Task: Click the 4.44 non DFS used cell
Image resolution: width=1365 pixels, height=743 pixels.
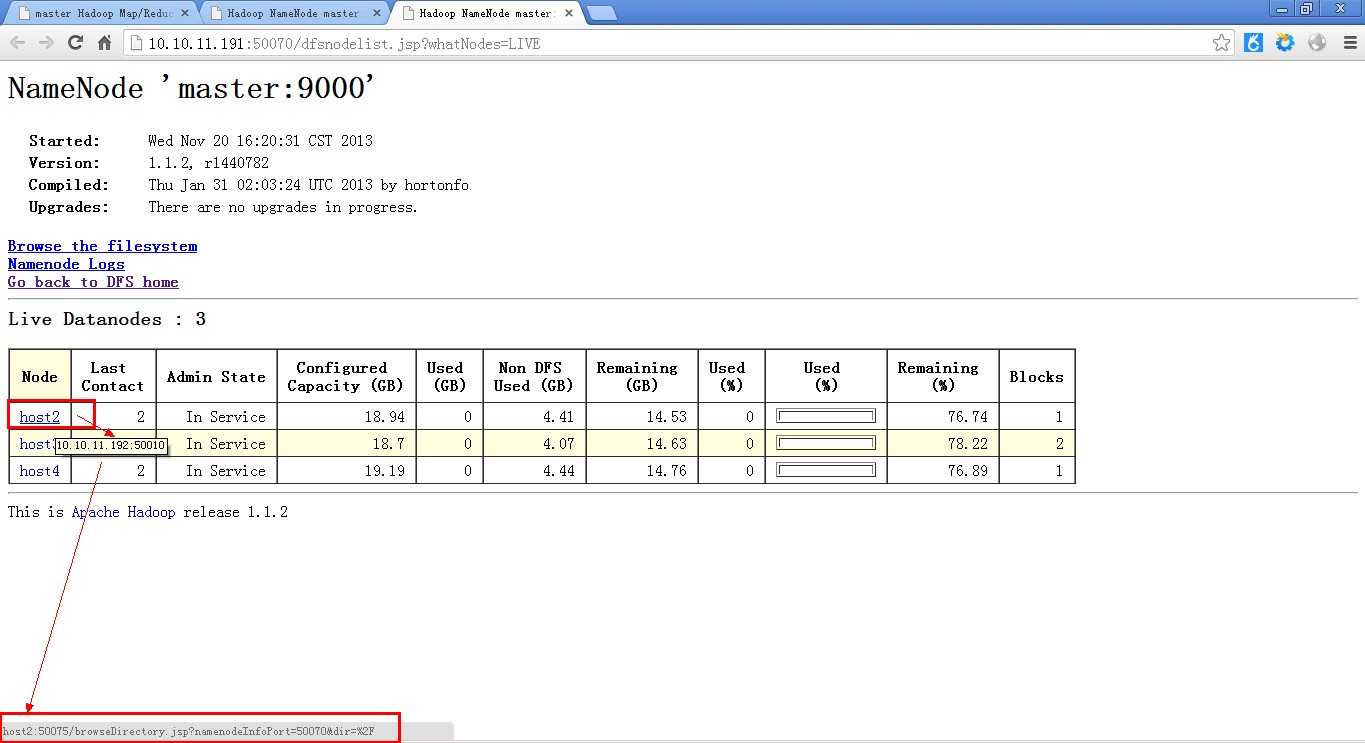Action: click(535, 470)
